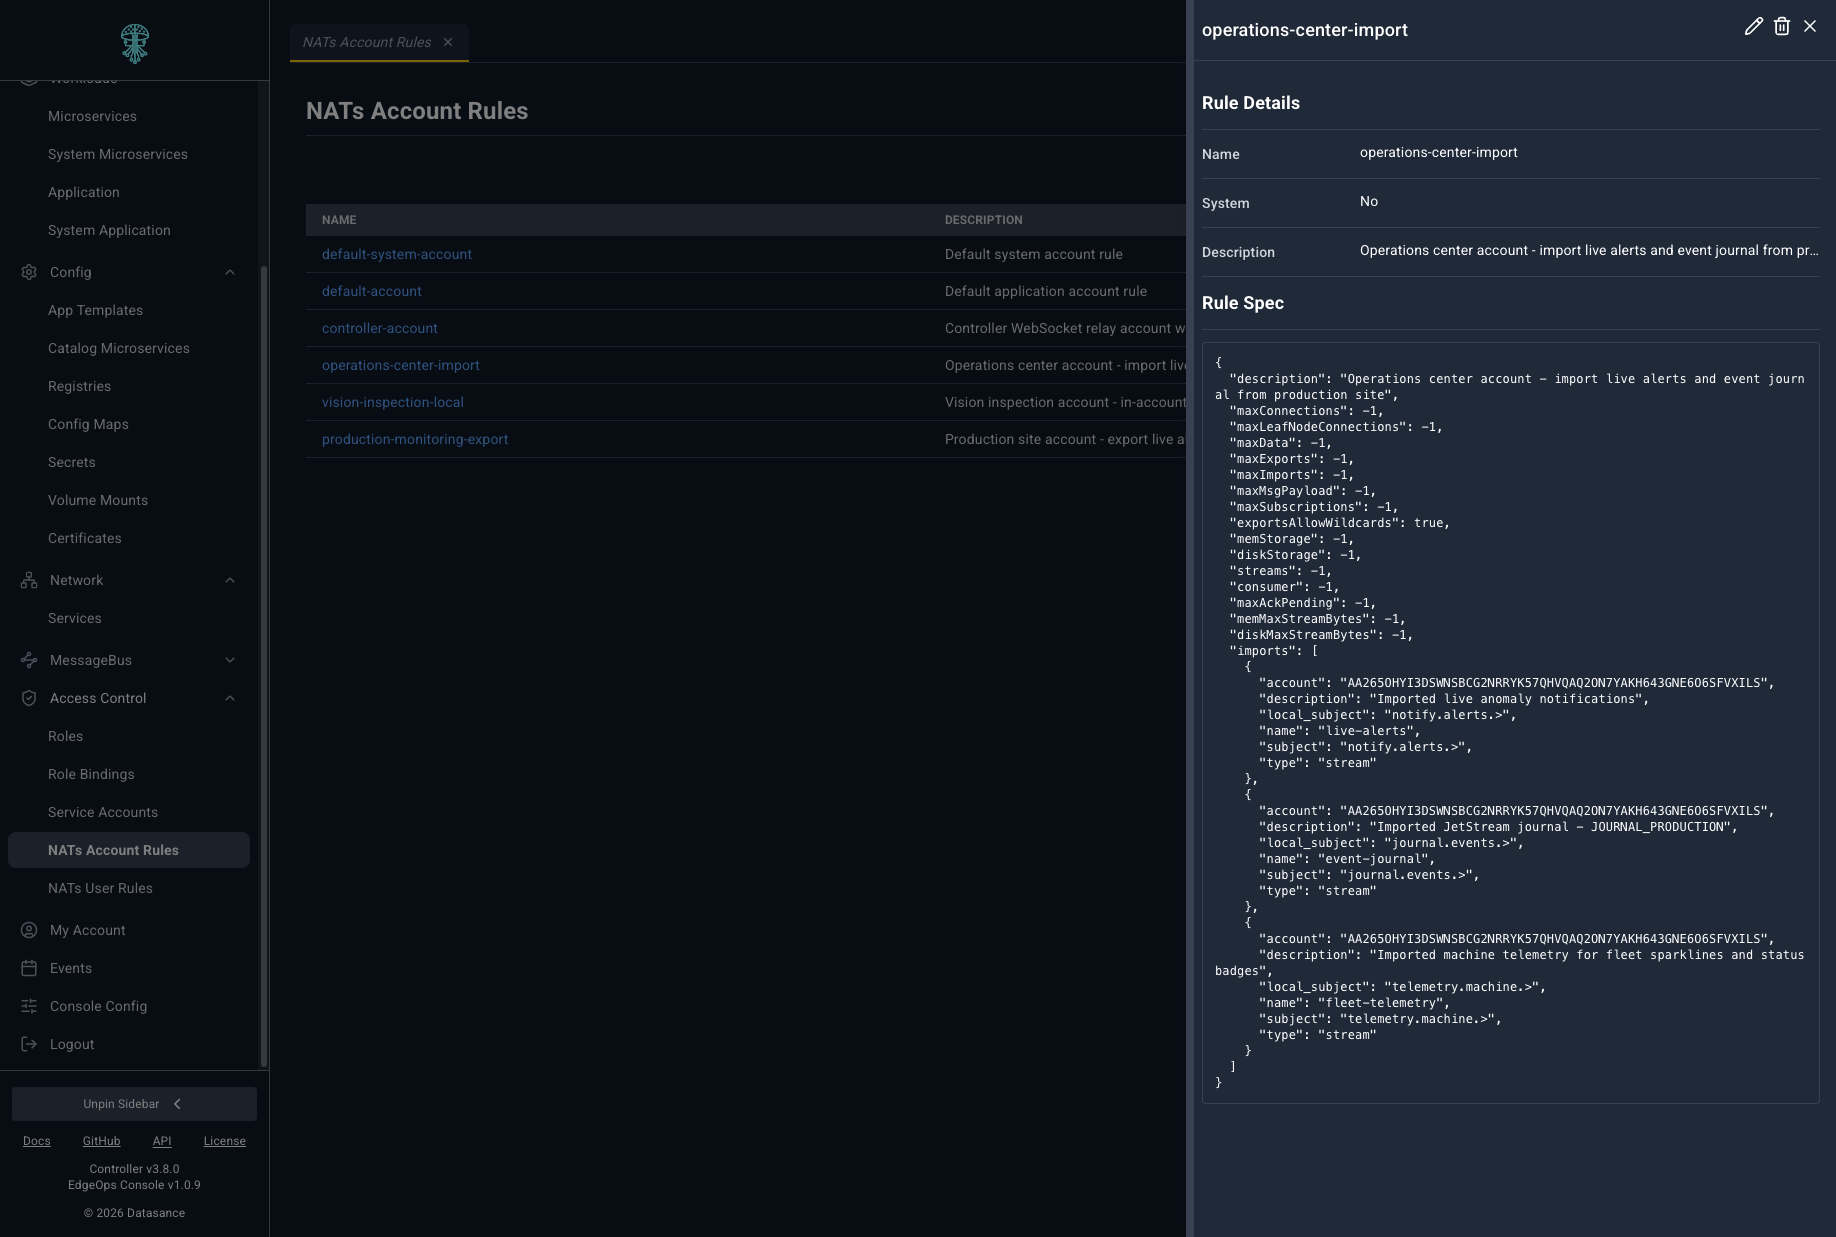This screenshot has height=1237, width=1836.
Task: Open Microservices in the sidebar
Action: click(x=92, y=116)
